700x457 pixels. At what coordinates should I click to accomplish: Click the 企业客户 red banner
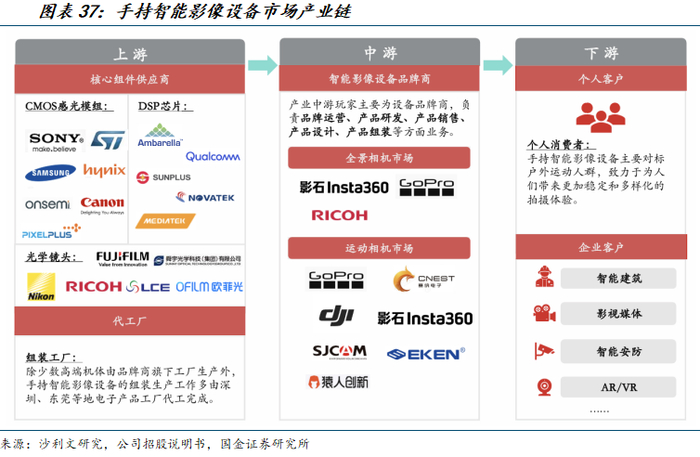click(x=601, y=247)
